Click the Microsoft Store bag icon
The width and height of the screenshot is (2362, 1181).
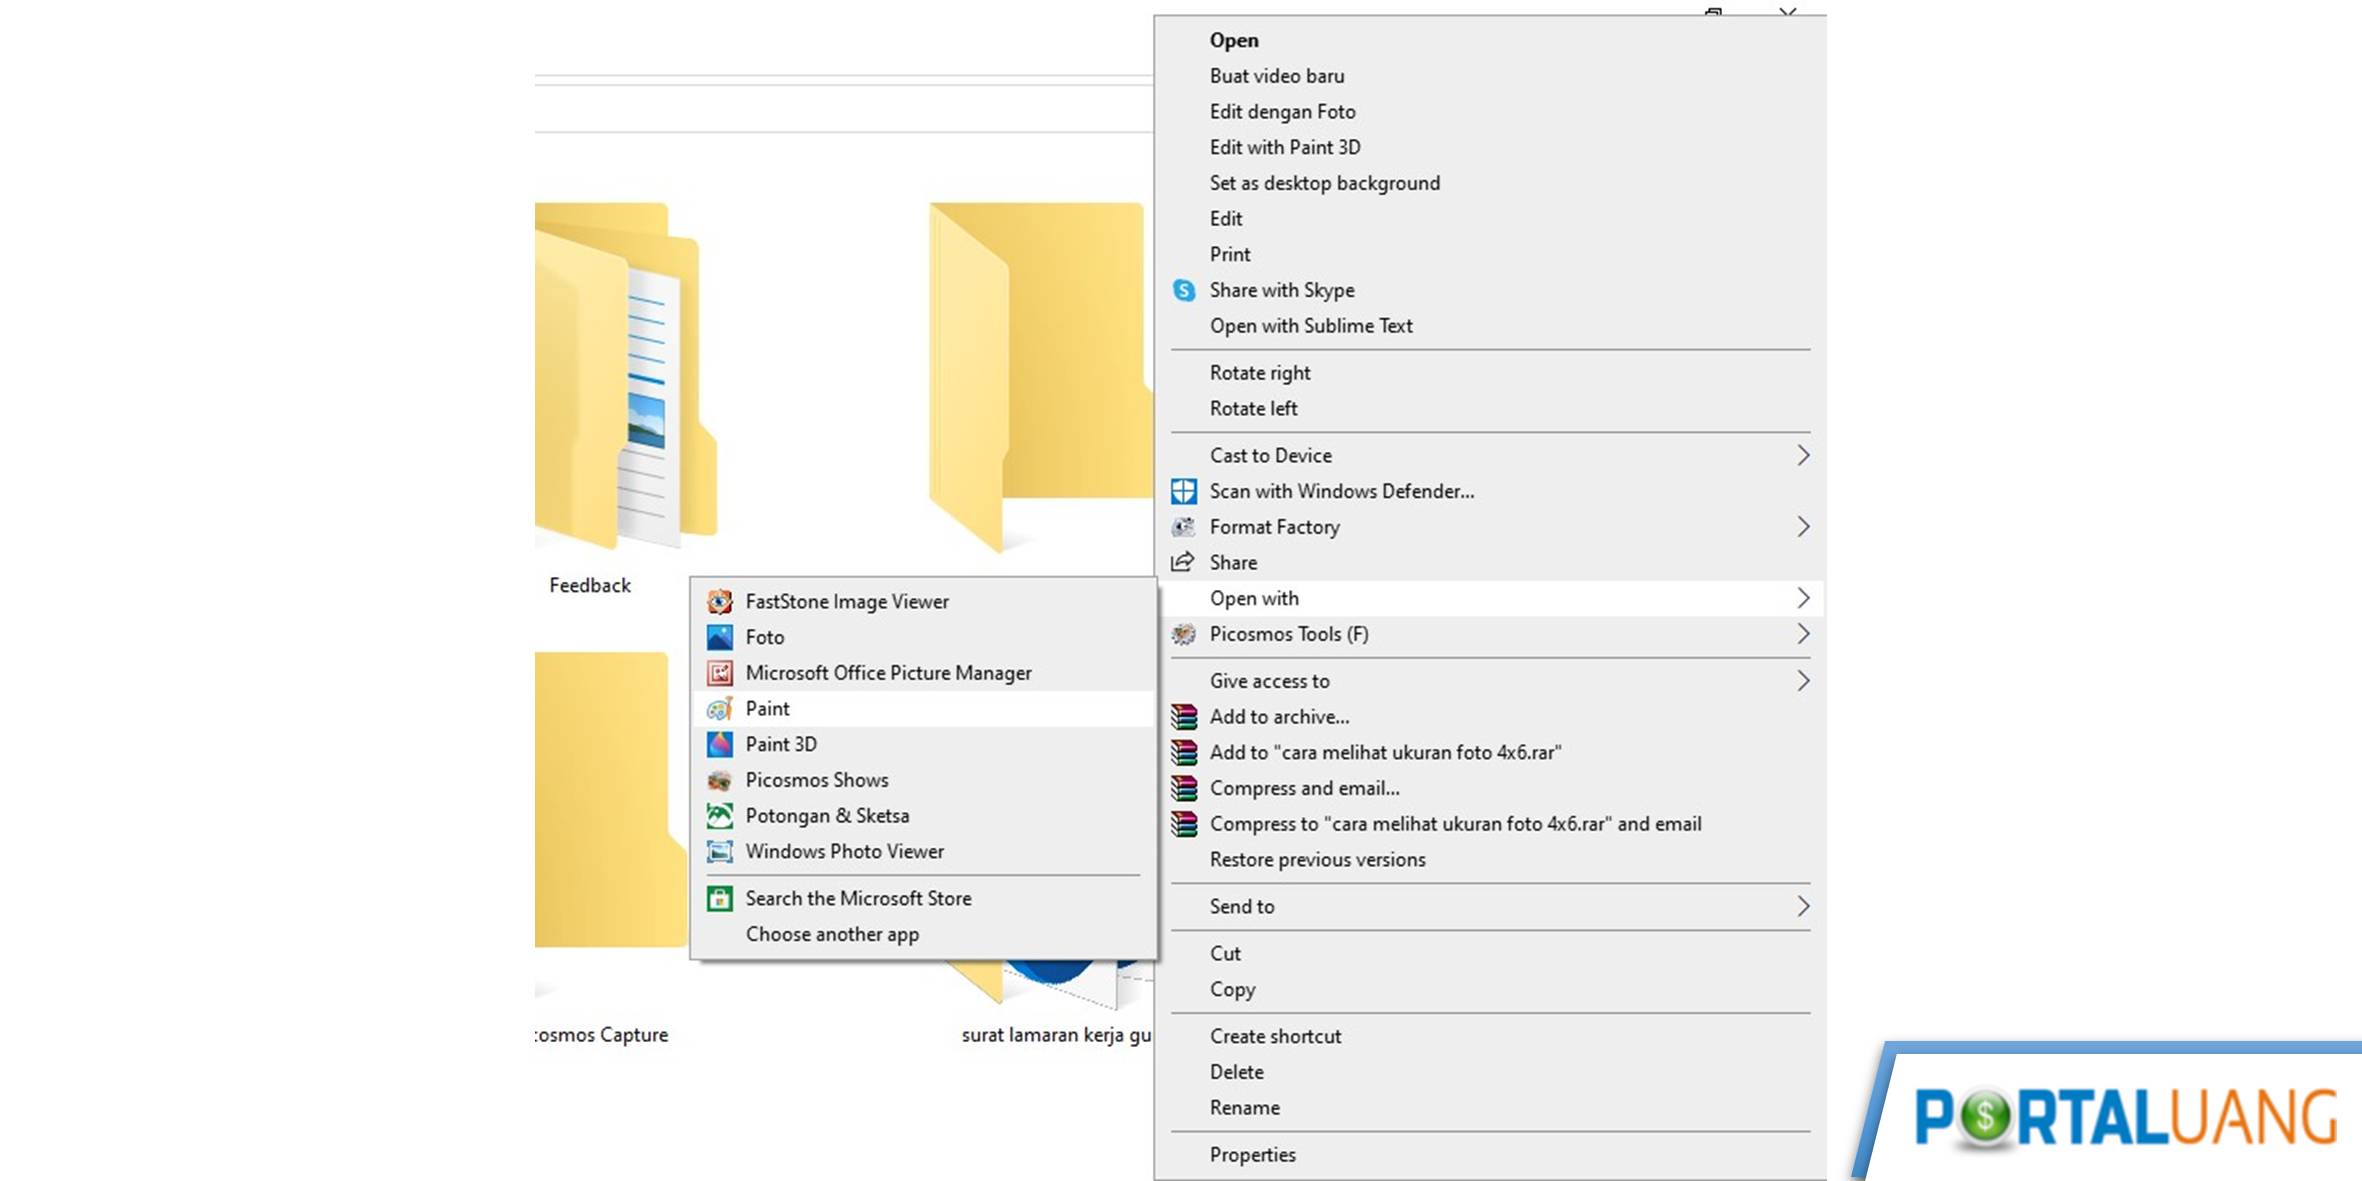(x=720, y=898)
